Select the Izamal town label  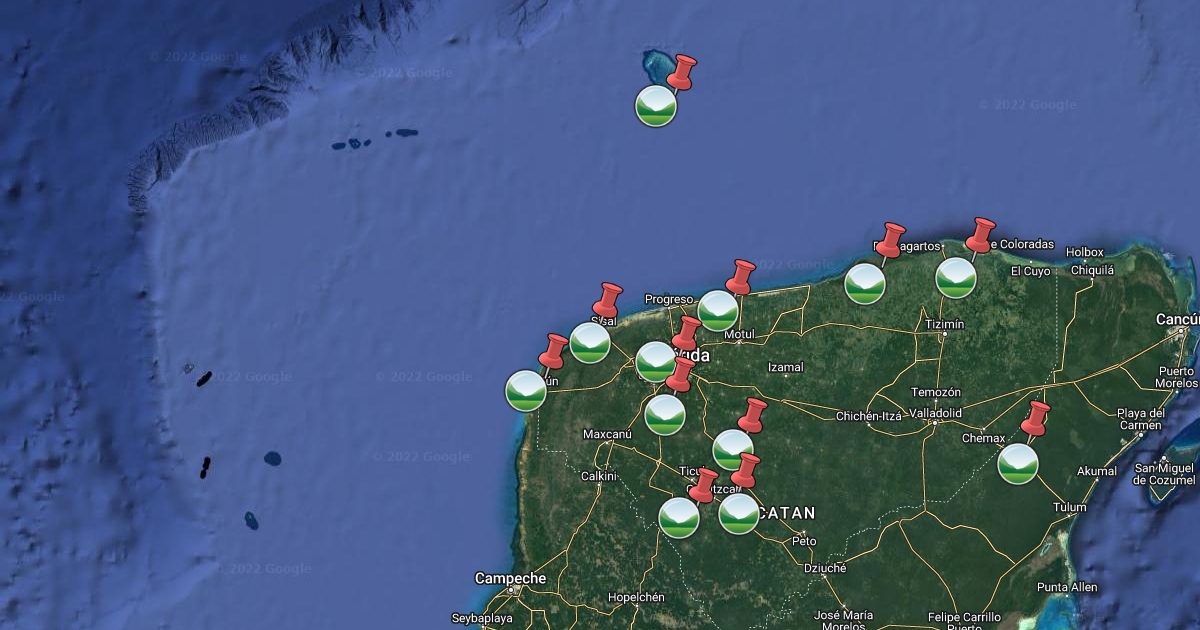pyautogui.click(x=785, y=367)
